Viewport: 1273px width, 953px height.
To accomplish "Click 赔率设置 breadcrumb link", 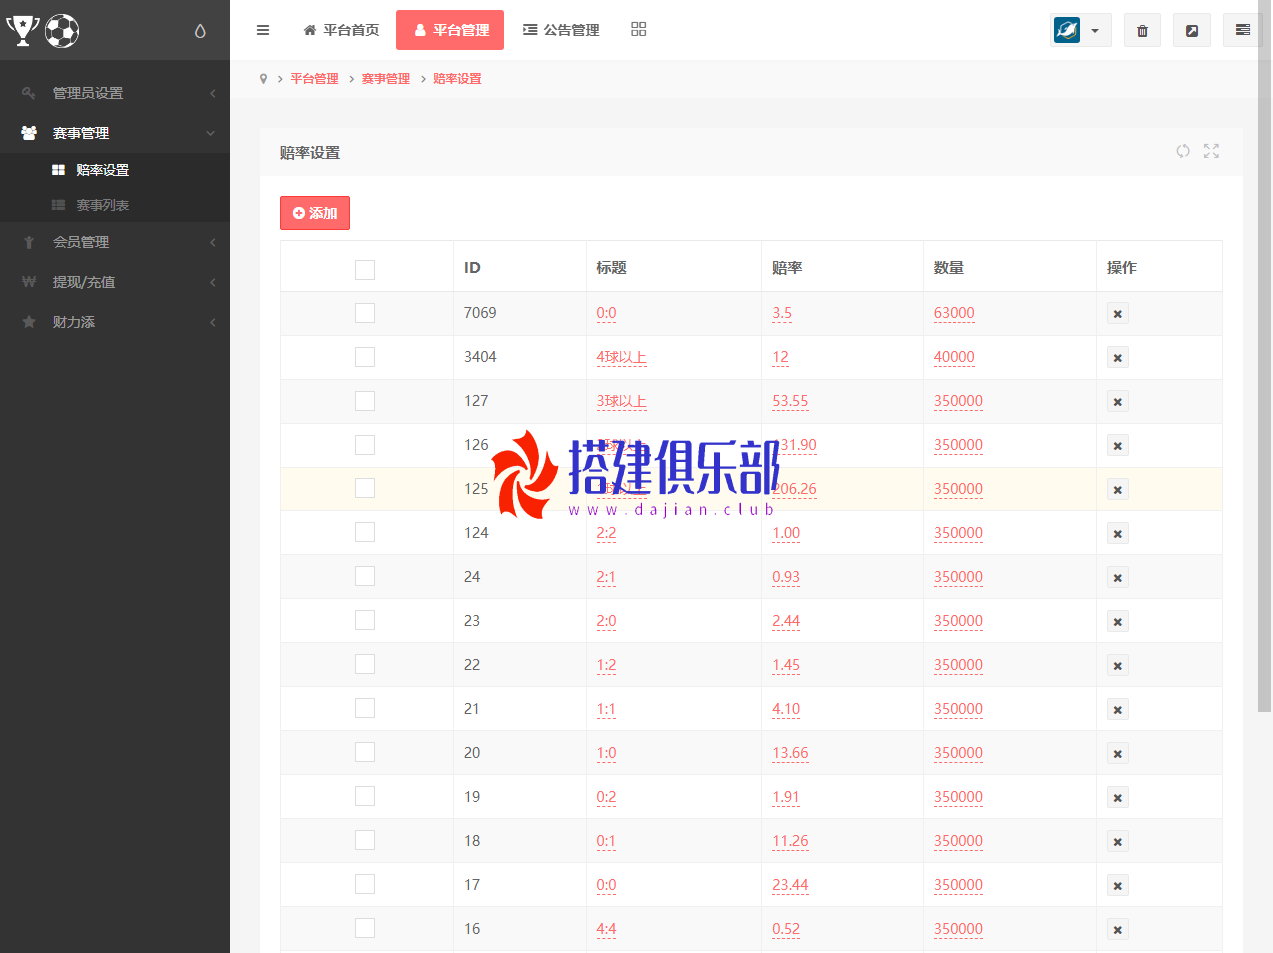I will click(x=457, y=79).
